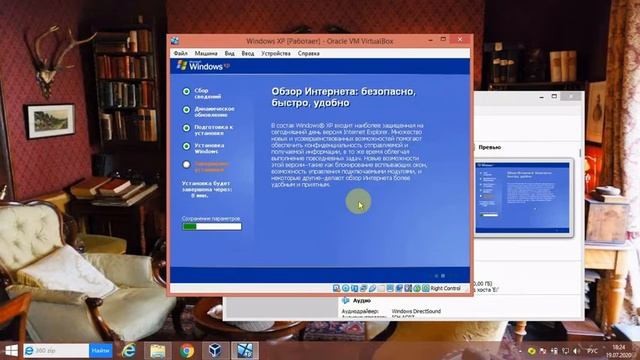The image size is (640, 360).
Task: Click the Найти search button
Action: click(100, 351)
